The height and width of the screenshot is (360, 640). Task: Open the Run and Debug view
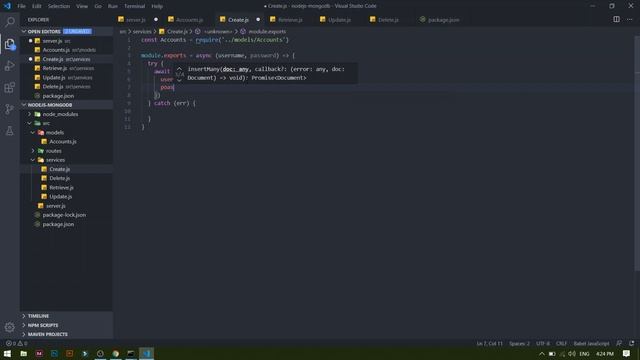[x=10, y=65]
